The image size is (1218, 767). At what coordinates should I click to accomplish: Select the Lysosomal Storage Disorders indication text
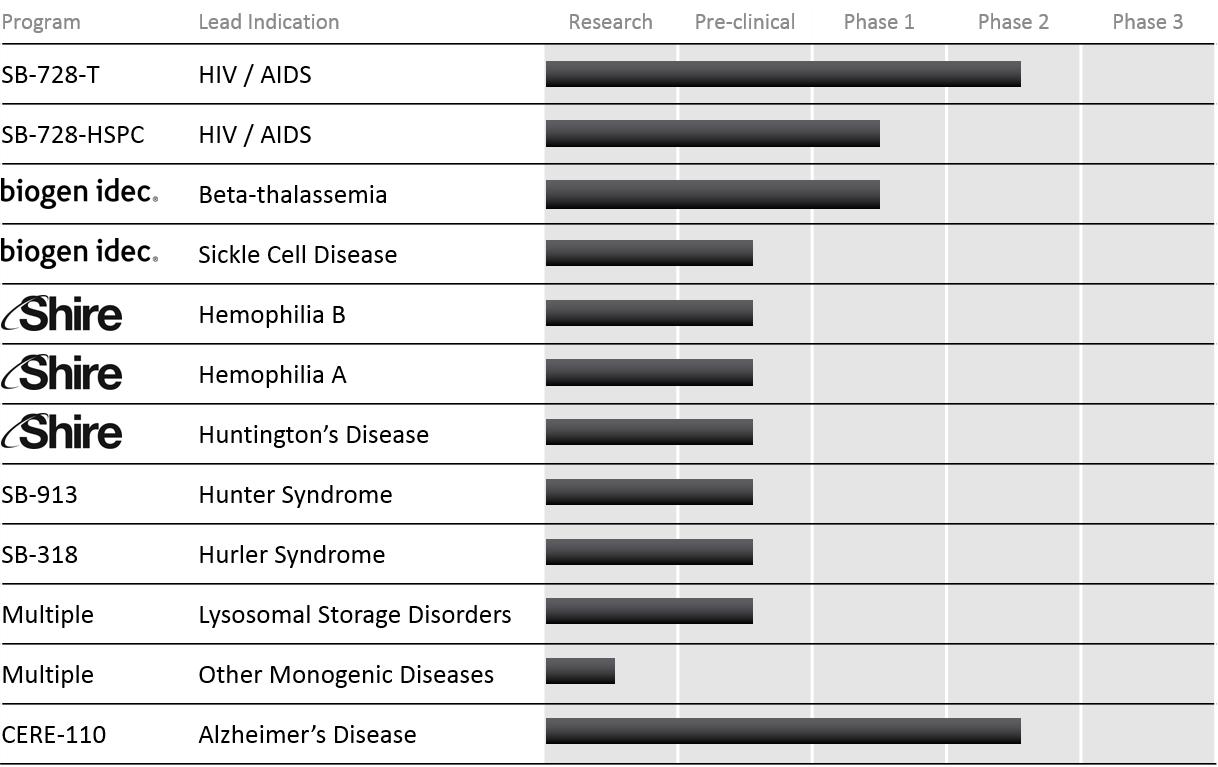(354, 615)
